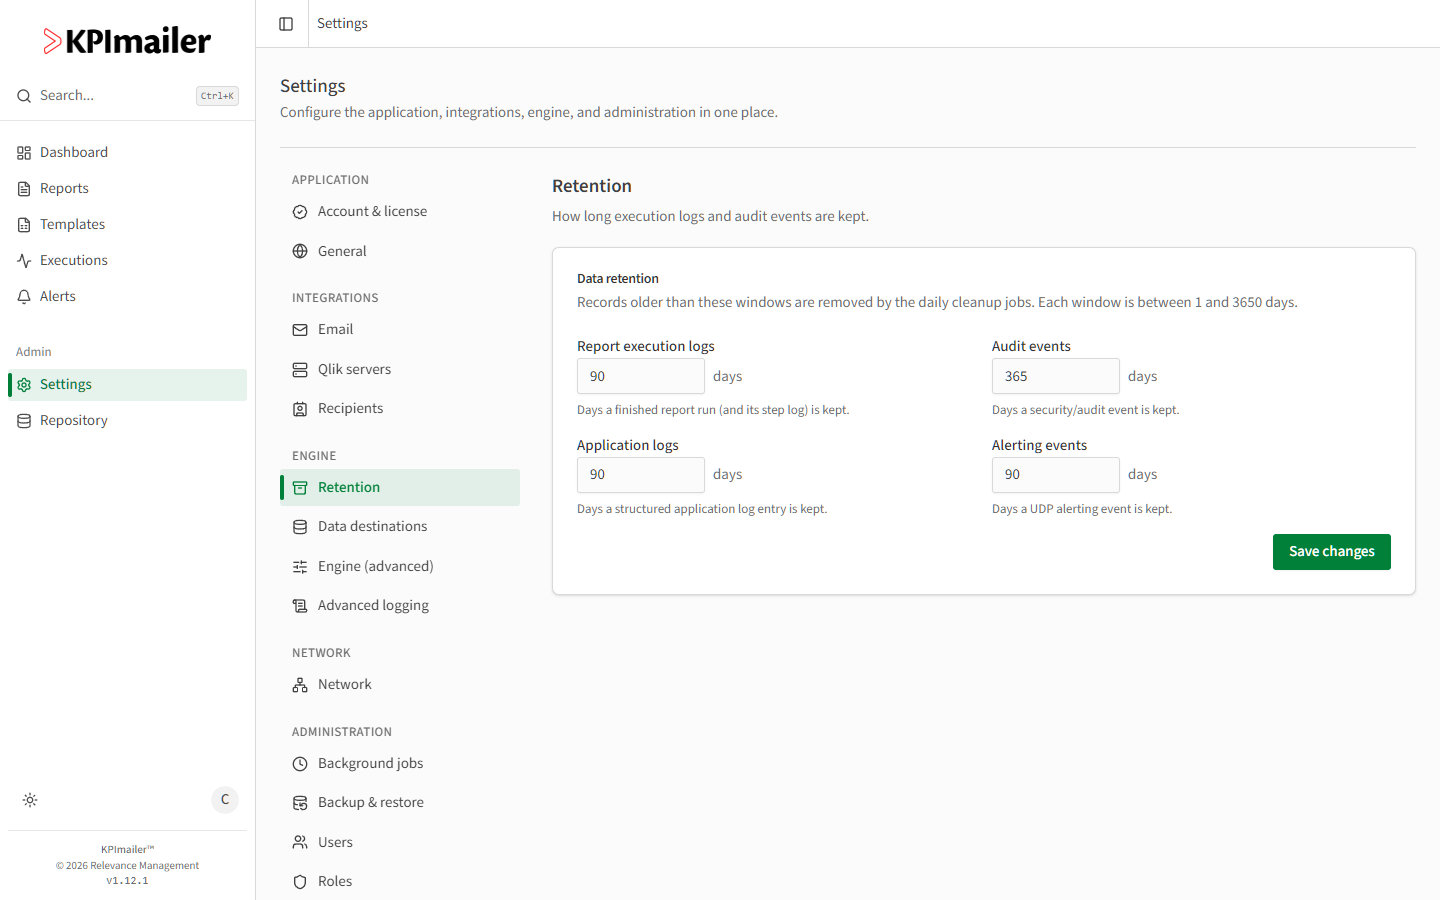Click the Search box in sidebar
1440x900 pixels.
click(x=128, y=96)
